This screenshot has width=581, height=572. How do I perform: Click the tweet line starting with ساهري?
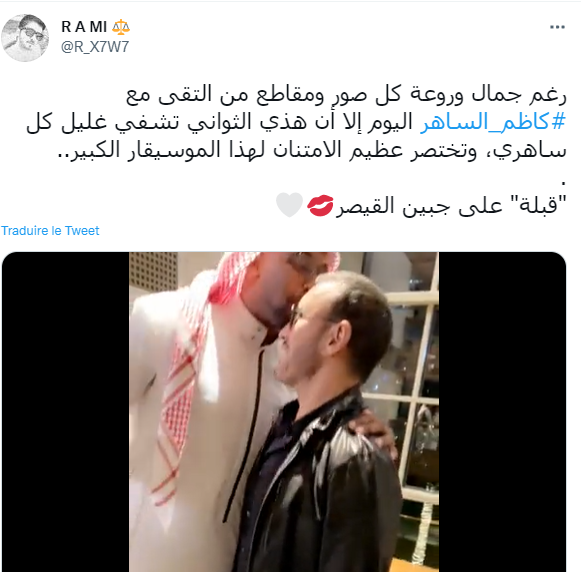(x=312, y=151)
